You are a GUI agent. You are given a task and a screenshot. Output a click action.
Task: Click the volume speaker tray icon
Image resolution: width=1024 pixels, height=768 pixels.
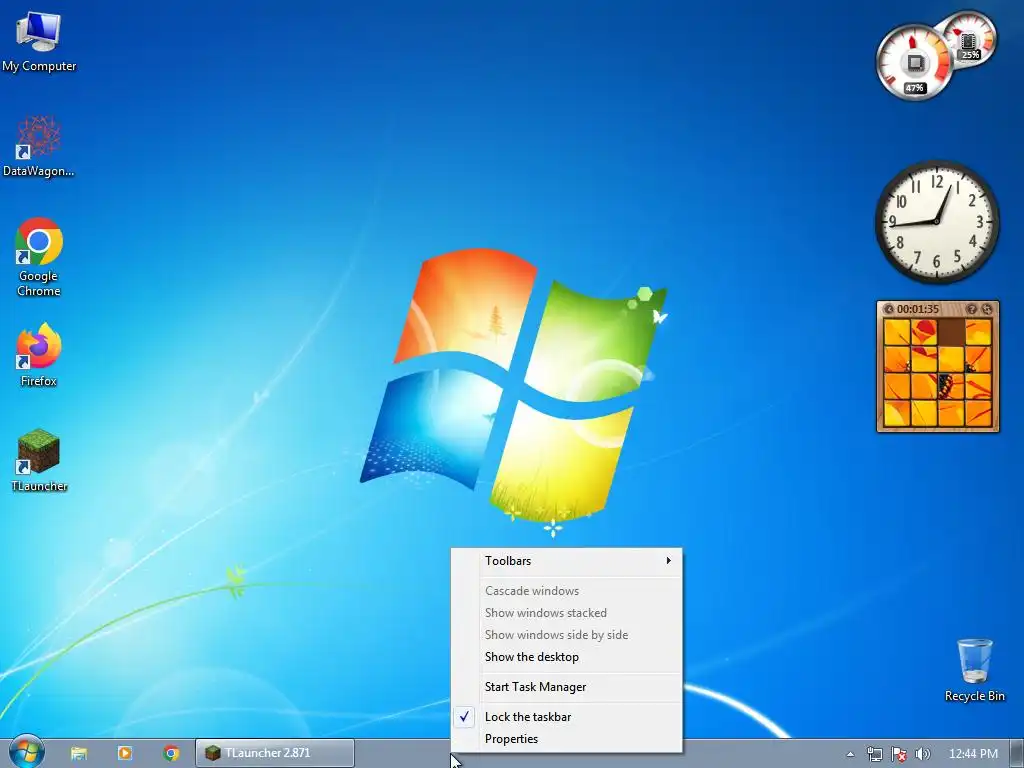pyautogui.click(x=922, y=754)
